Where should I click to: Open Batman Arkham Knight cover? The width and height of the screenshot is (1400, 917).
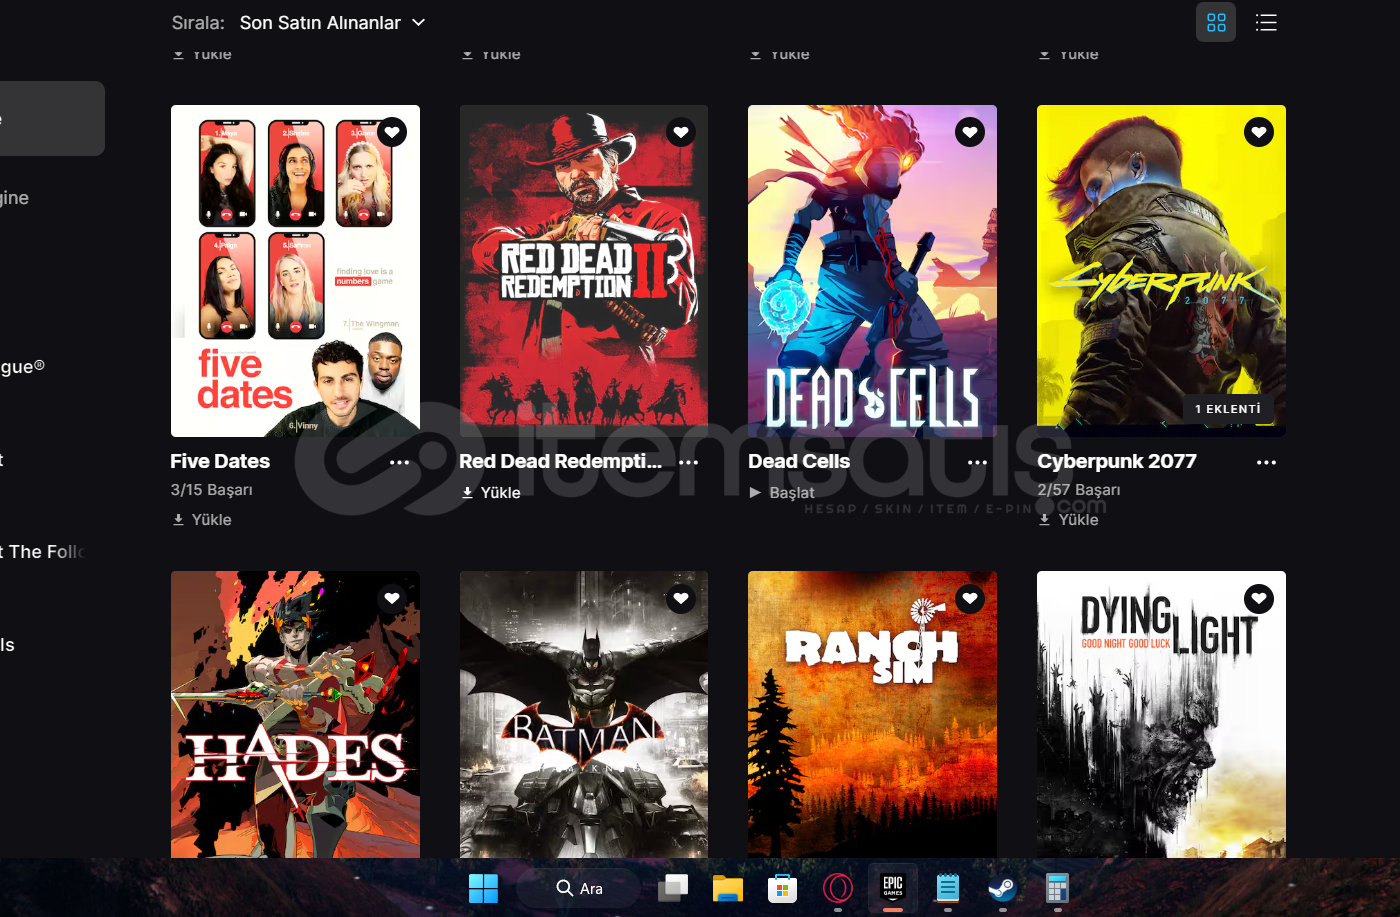584,714
